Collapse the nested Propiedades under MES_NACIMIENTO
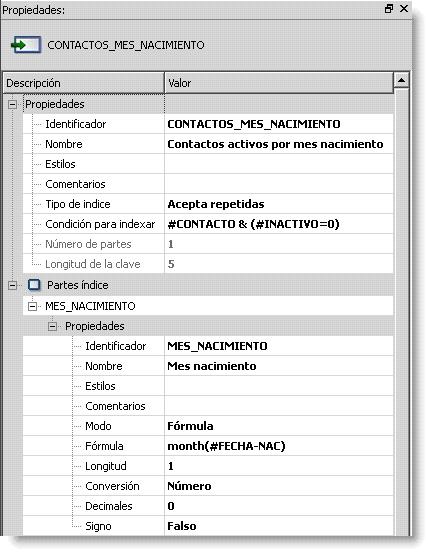This screenshot has width=428, height=552. coord(52,327)
